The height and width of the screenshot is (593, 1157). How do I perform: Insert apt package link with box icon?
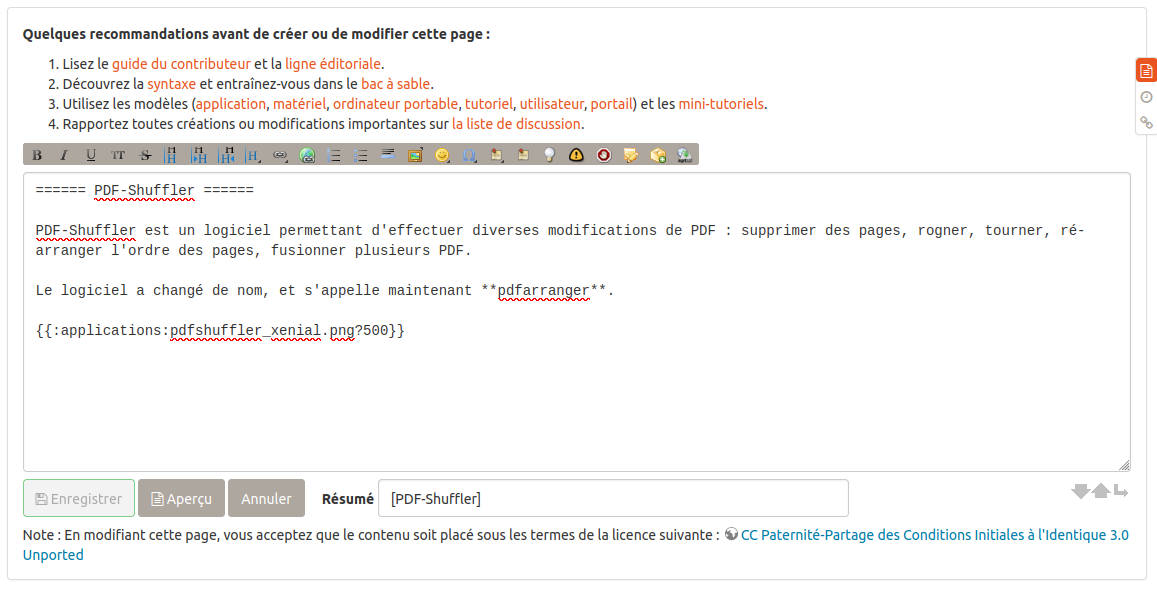pos(658,155)
